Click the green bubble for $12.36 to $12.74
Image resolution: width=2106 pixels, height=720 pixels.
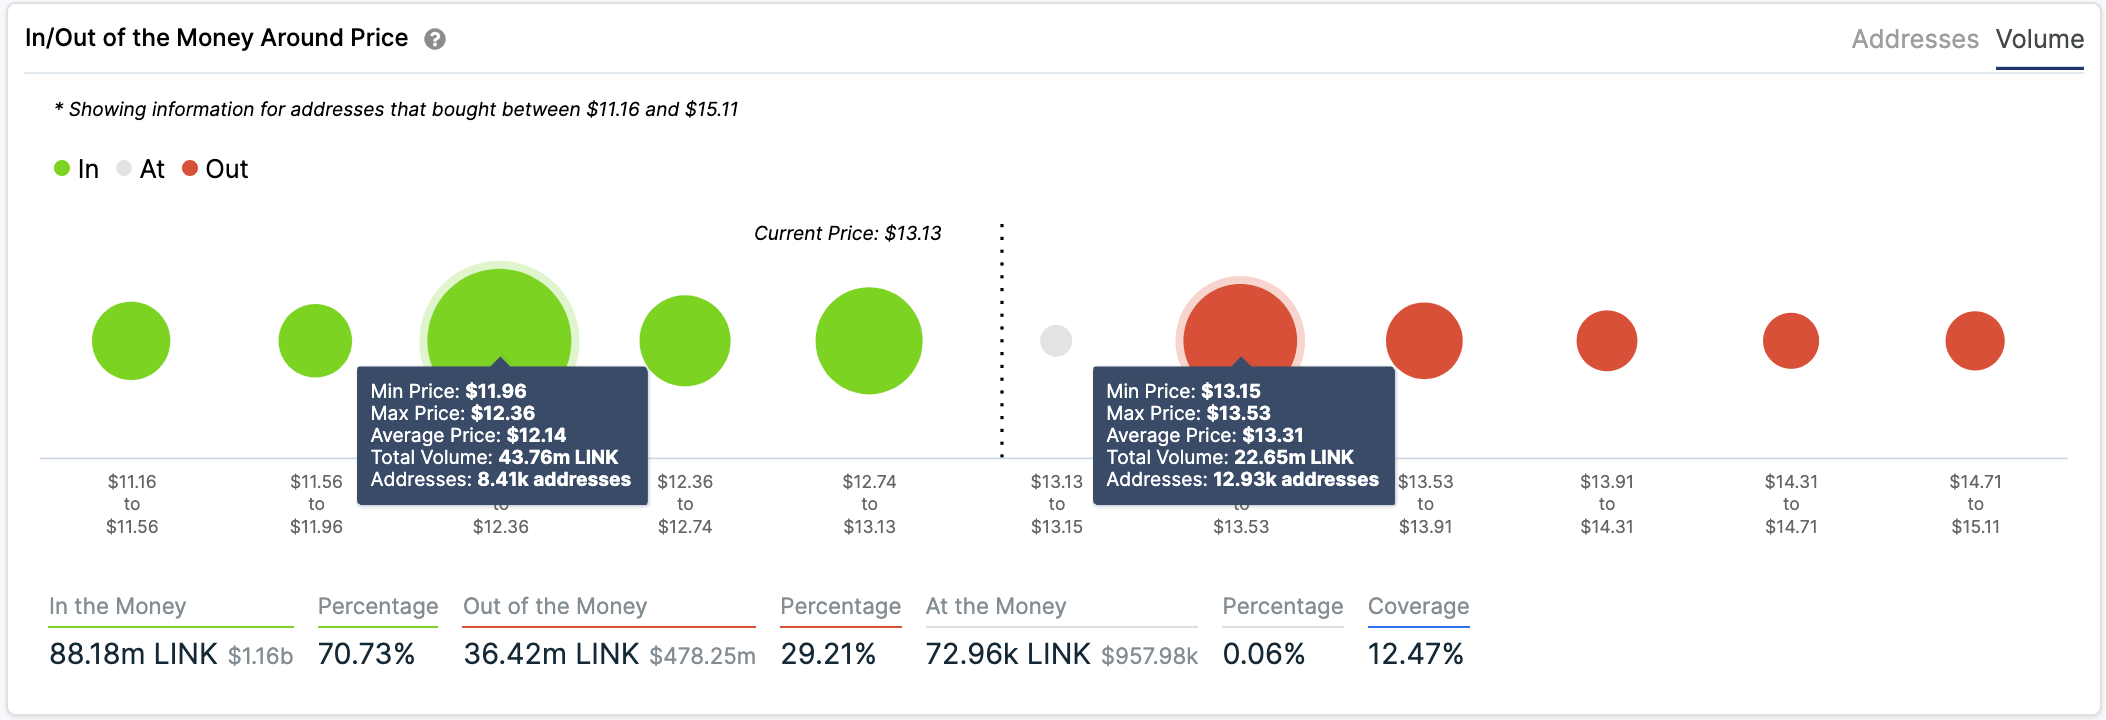click(x=685, y=341)
